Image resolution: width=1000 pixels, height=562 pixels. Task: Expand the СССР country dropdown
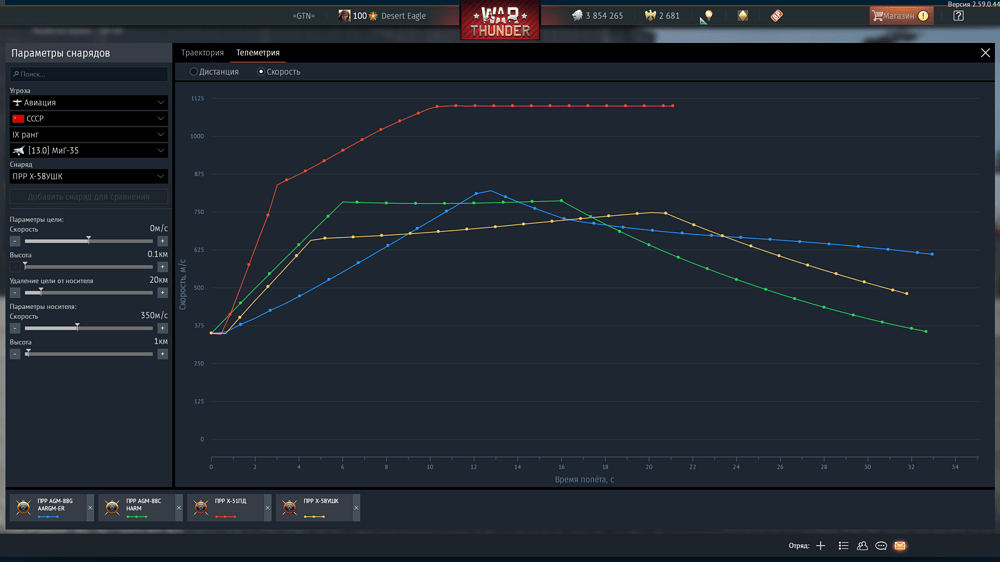tap(89, 119)
